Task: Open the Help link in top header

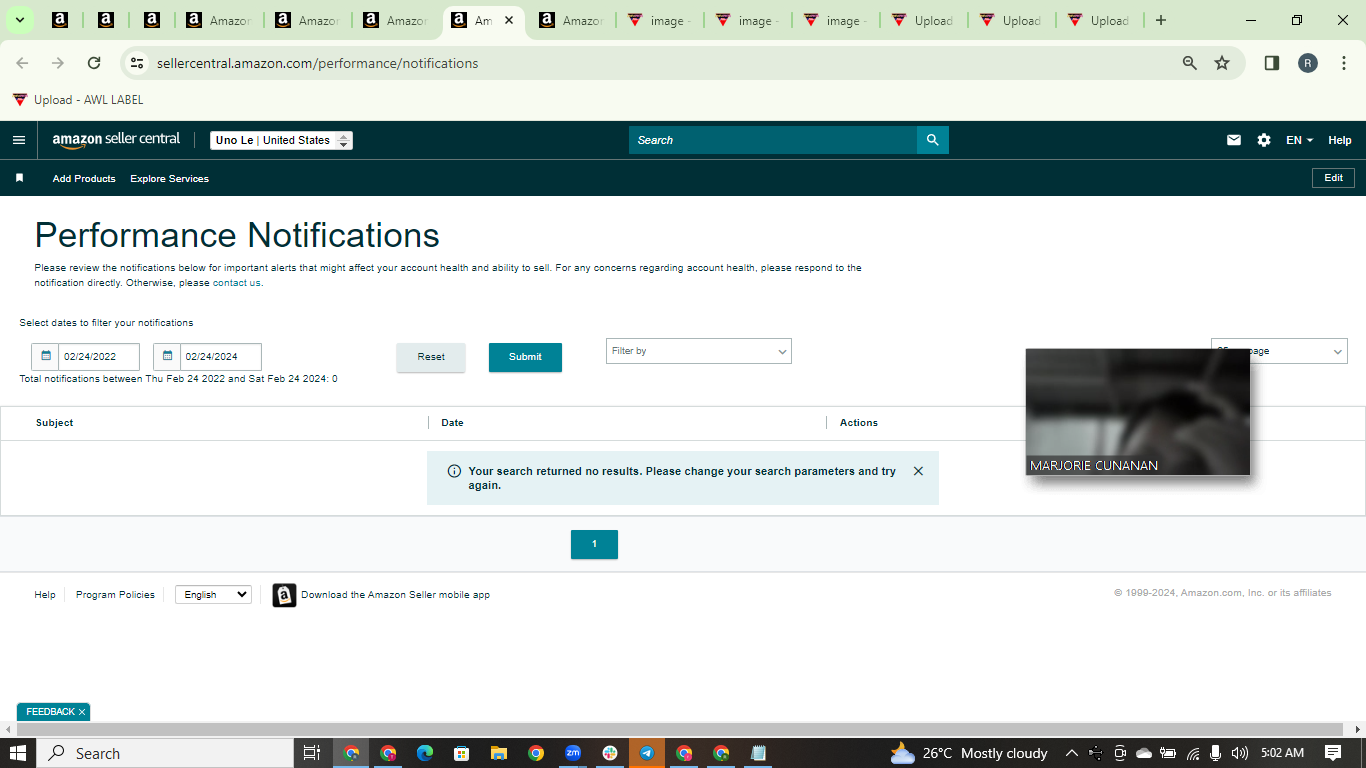Action: (x=1340, y=140)
